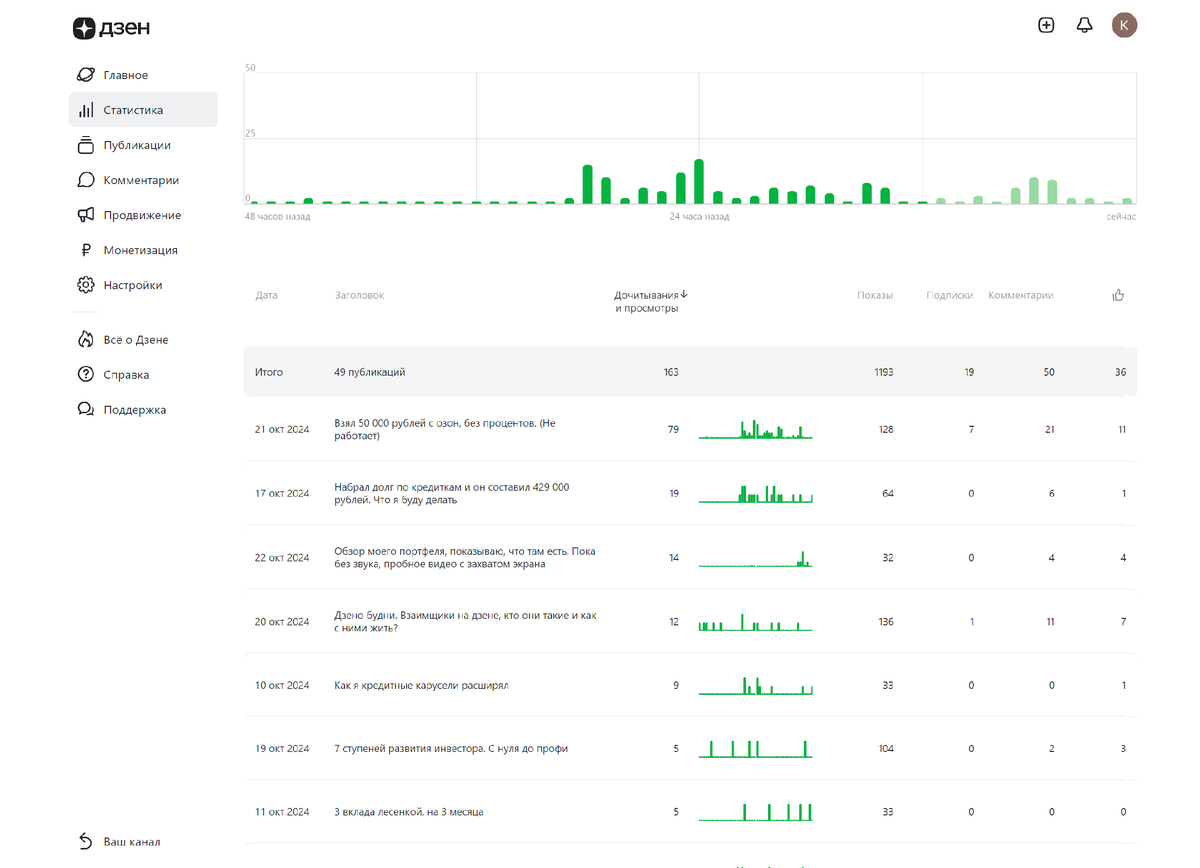Click sparkline chart for "Дзено будни" row
Viewport: 1200px width, 868px height.
[x=756, y=622]
